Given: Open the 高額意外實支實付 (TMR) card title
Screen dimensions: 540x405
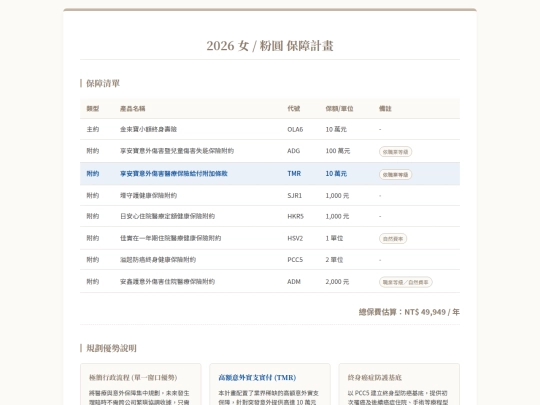Looking at the screenshot, I should pyautogui.click(x=257, y=378).
